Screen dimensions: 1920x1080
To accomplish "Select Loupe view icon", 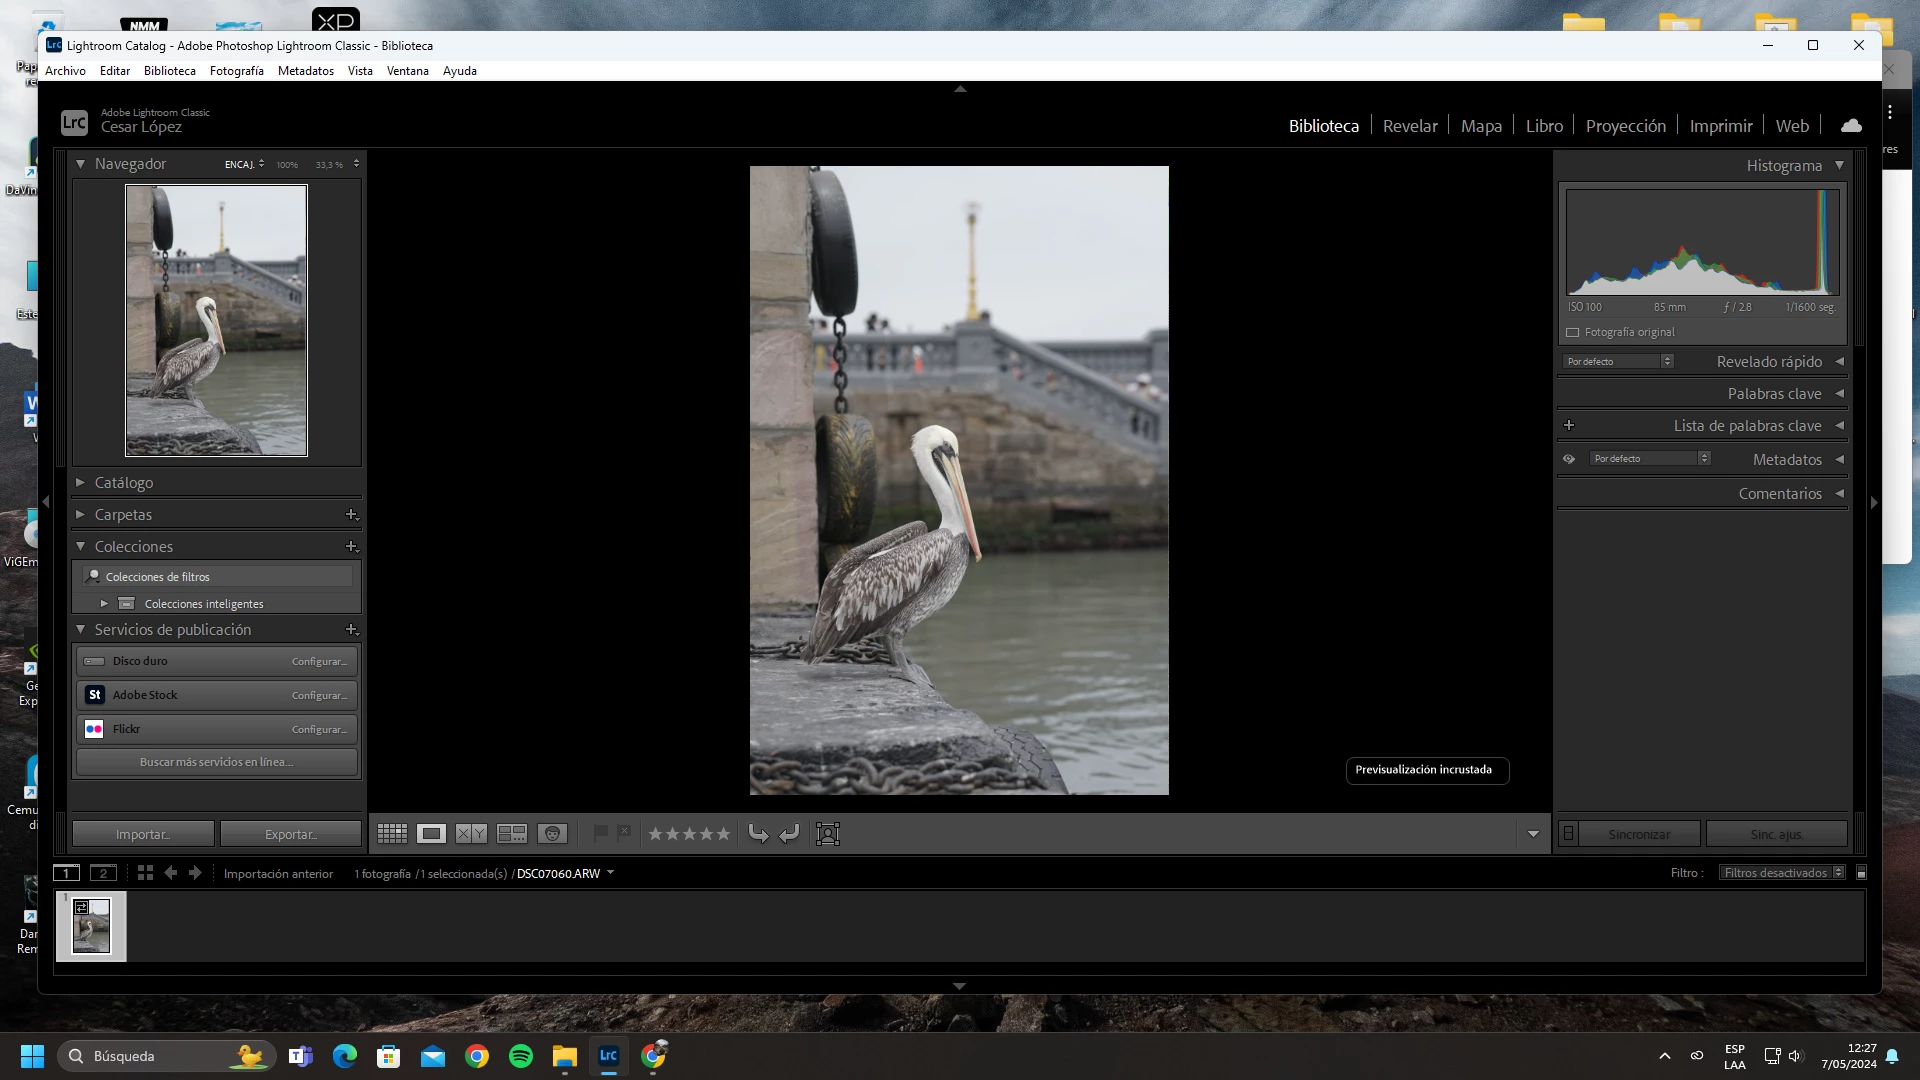I will pyautogui.click(x=431, y=833).
